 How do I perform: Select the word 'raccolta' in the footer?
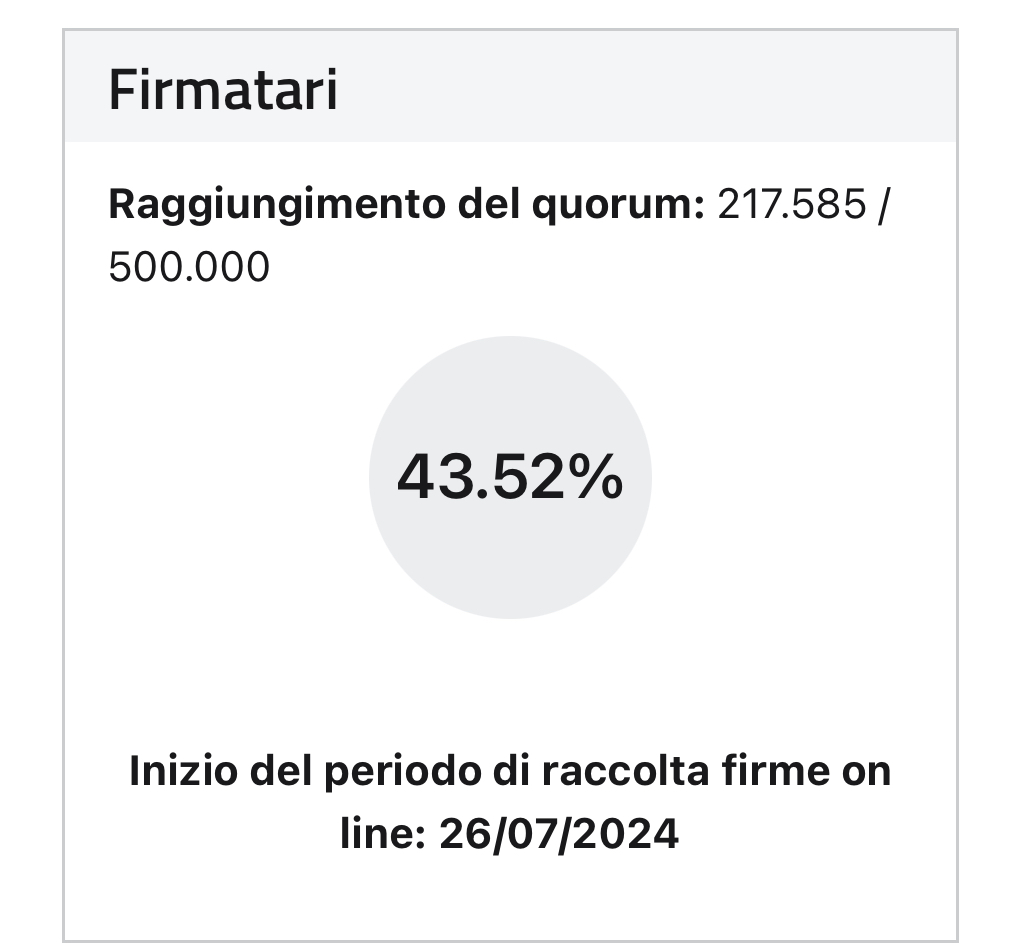[625, 771]
